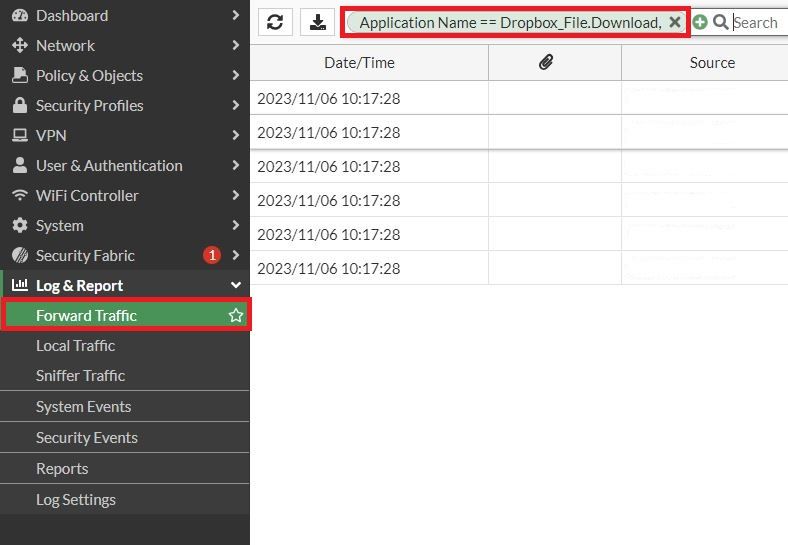Open Security Profiles menu
This screenshot has height=545, width=788.
pyautogui.click(x=125, y=105)
